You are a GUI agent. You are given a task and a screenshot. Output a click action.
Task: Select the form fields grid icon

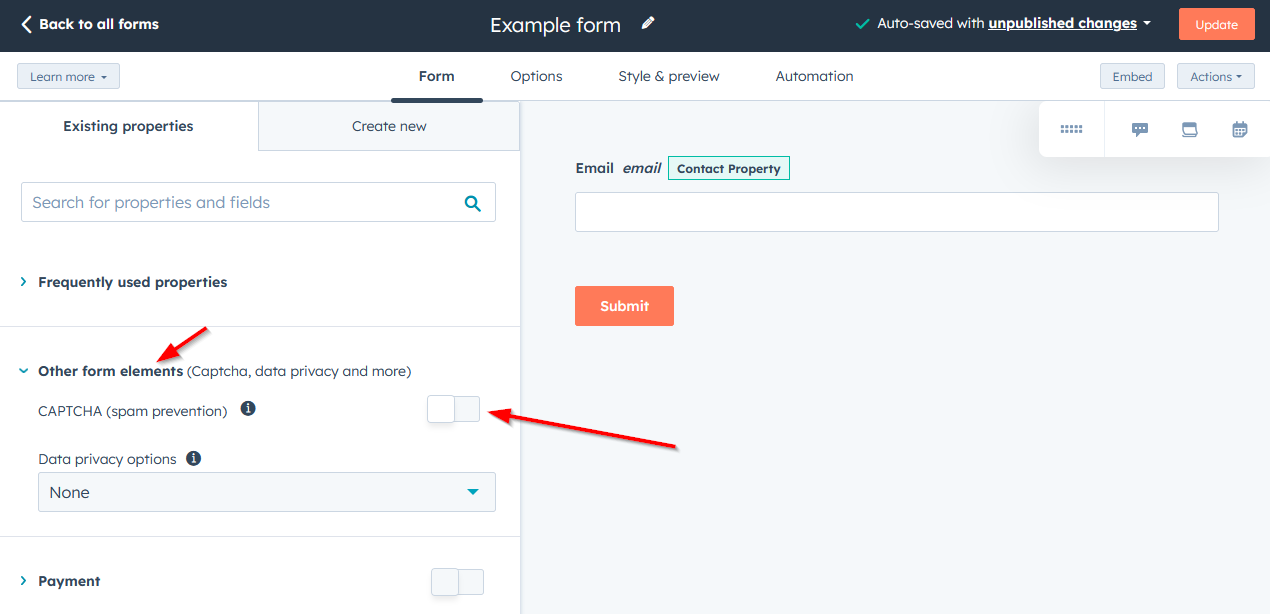click(x=1071, y=129)
